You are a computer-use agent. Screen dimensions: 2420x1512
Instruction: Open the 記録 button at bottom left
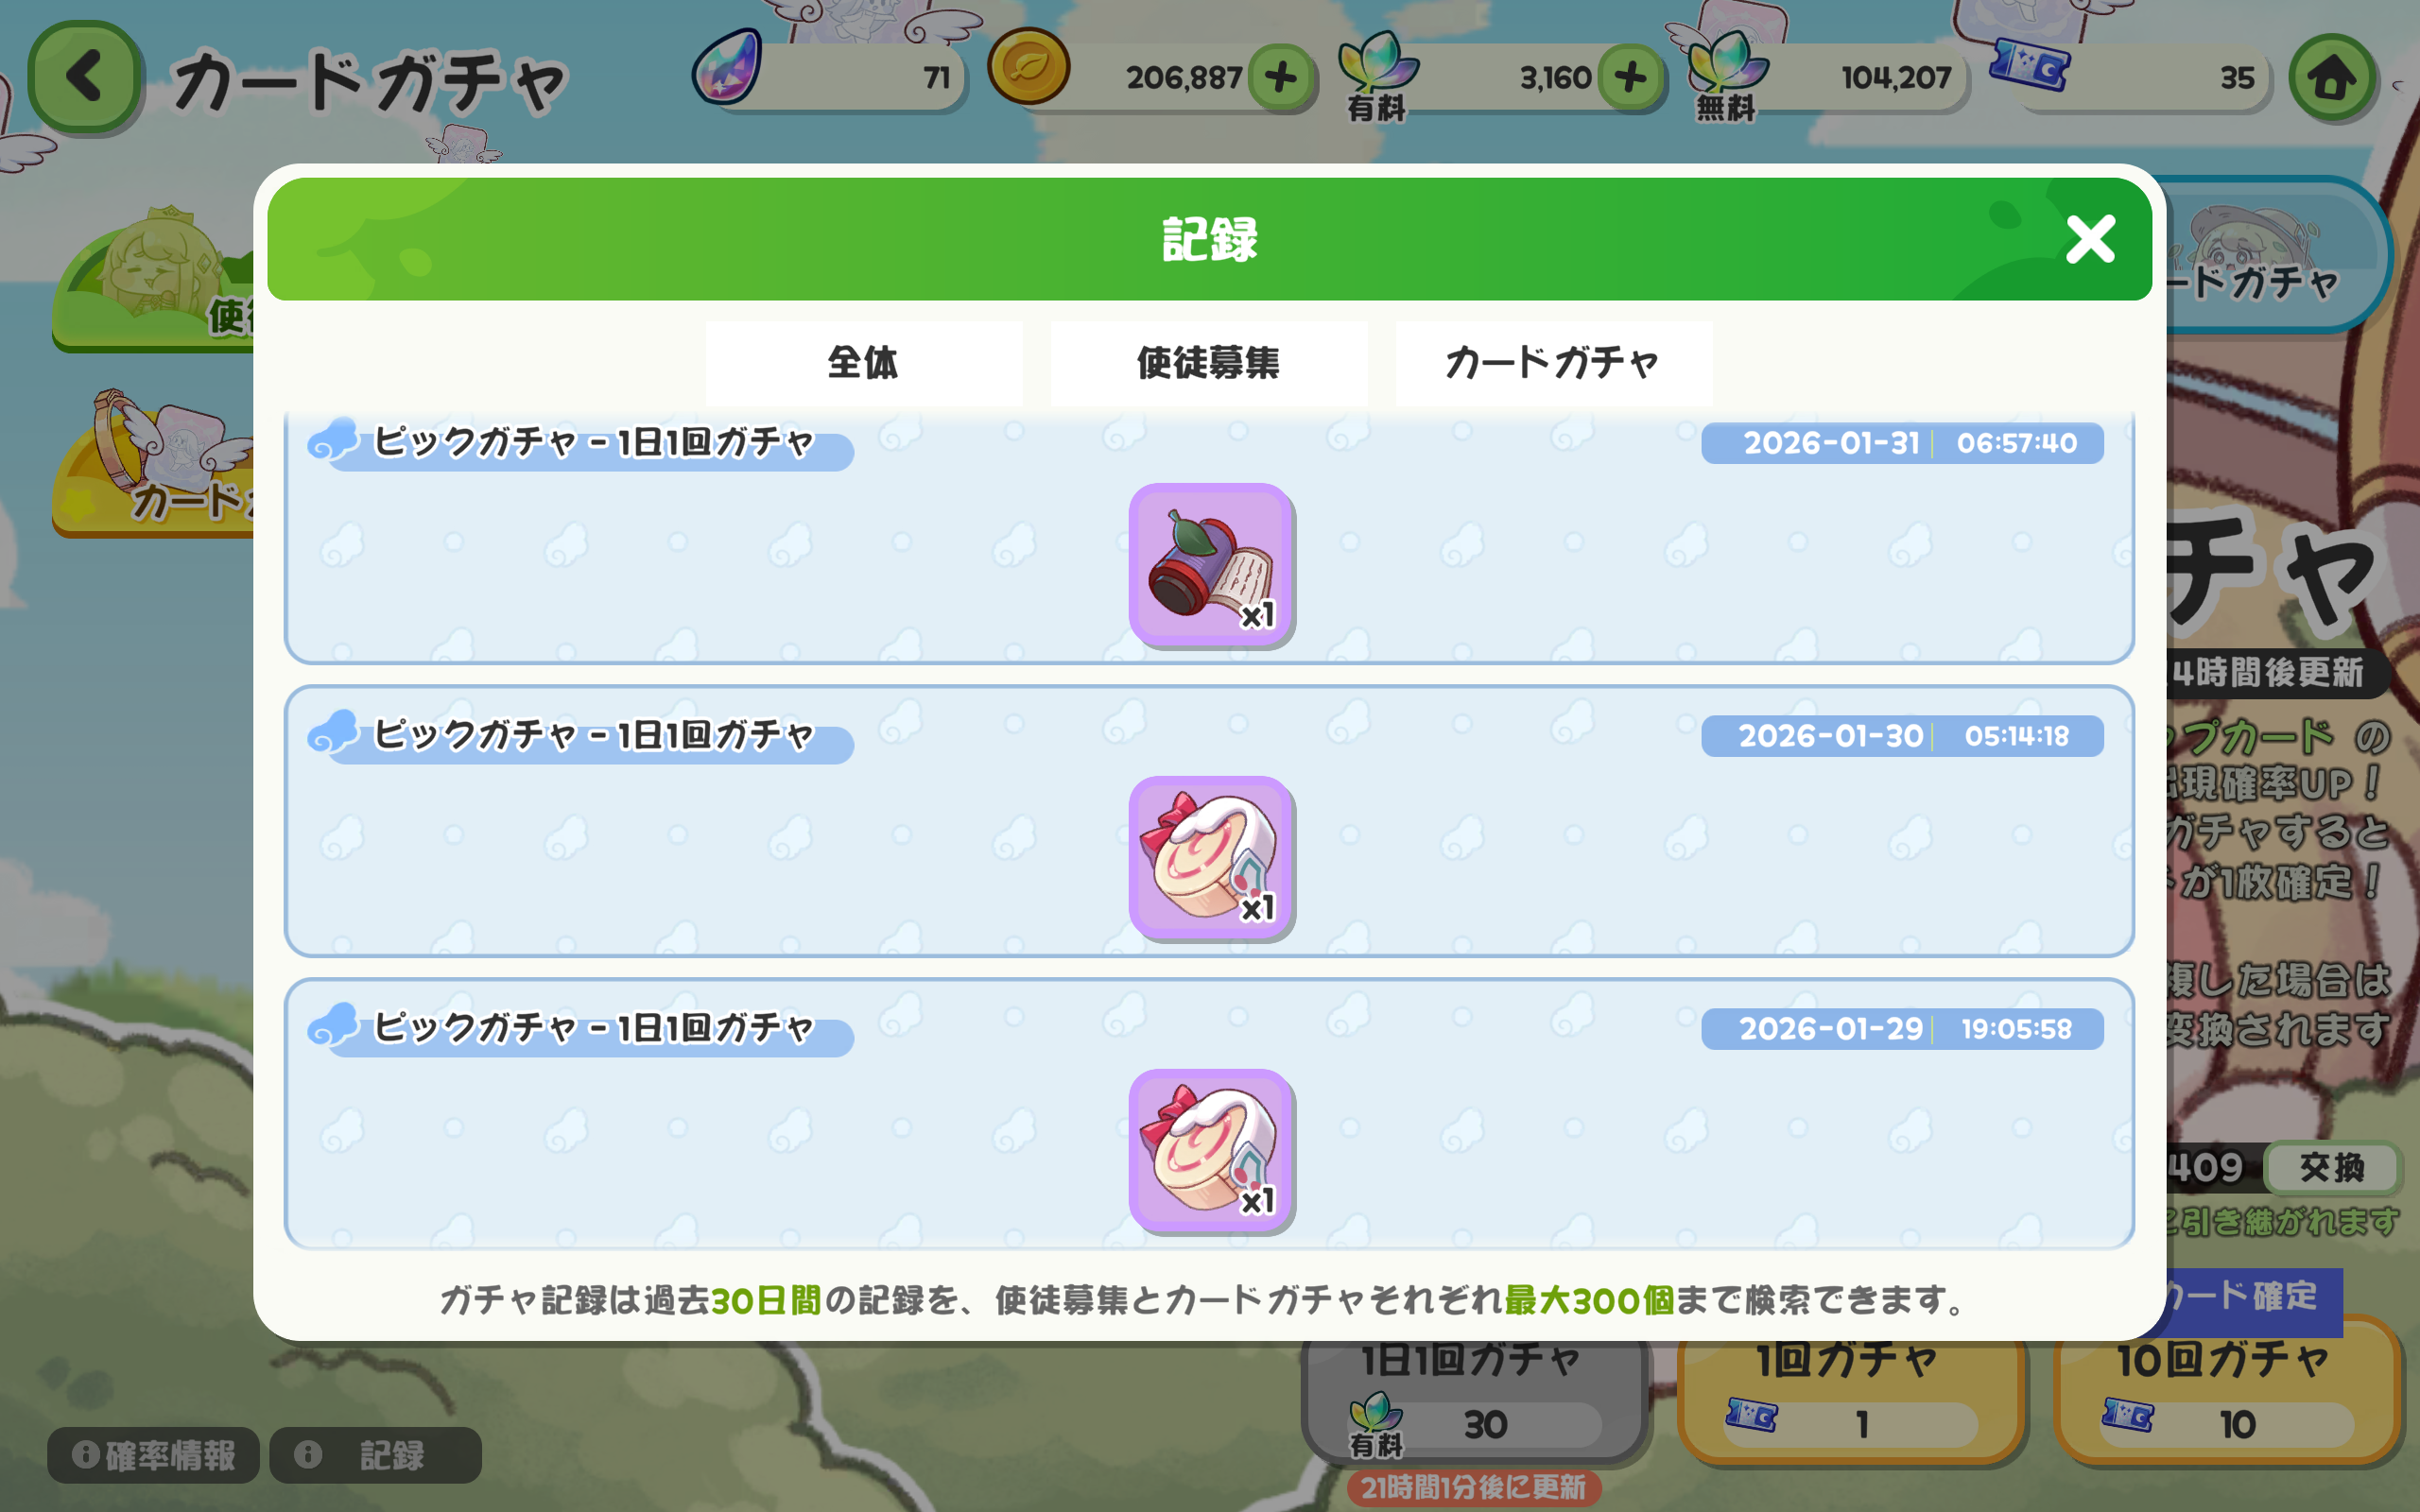[375, 1455]
